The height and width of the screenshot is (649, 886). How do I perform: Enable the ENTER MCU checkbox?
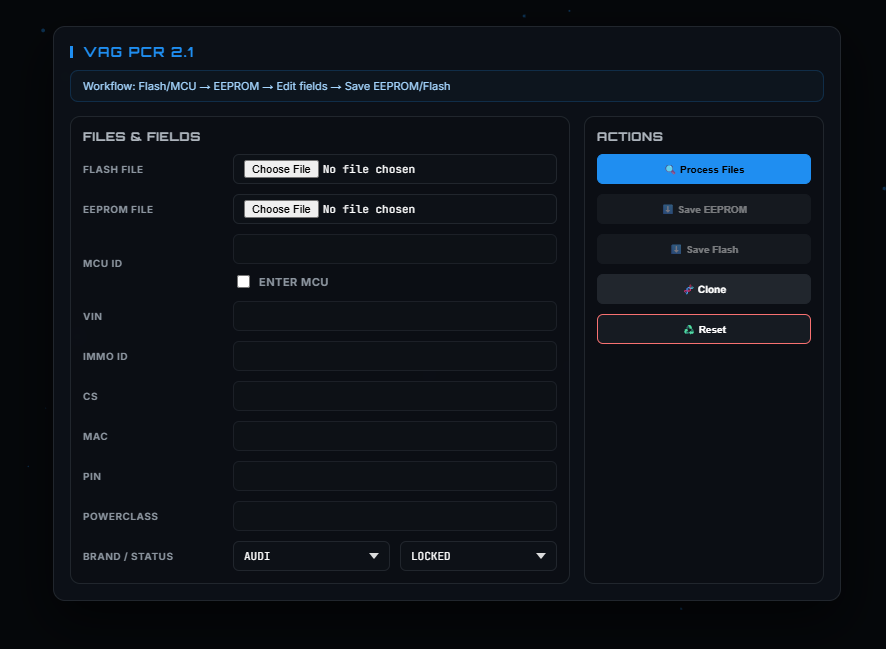point(243,282)
